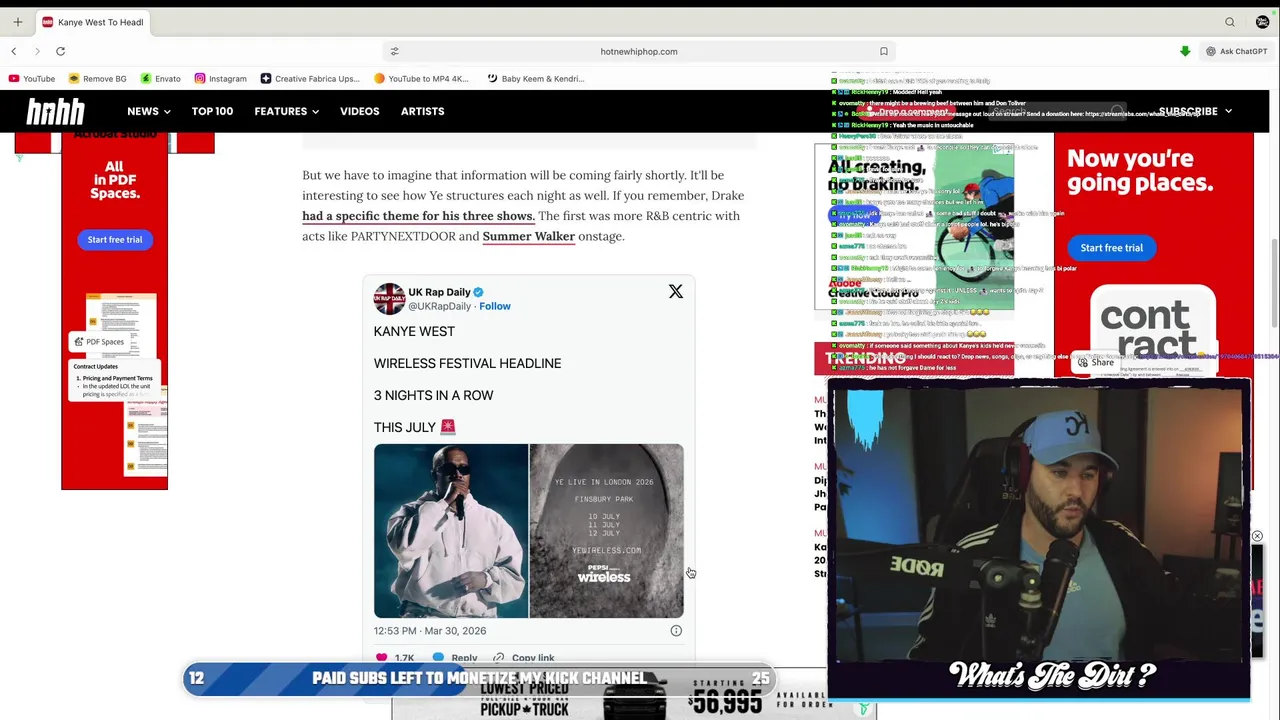Image resolution: width=1280 pixels, height=720 pixels.
Task: Open the @UKRapDaily handle link
Action: (439, 306)
